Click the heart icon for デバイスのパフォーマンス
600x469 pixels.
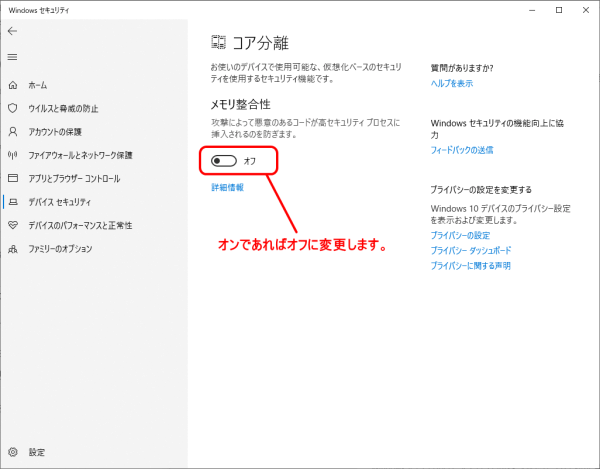point(13,225)
